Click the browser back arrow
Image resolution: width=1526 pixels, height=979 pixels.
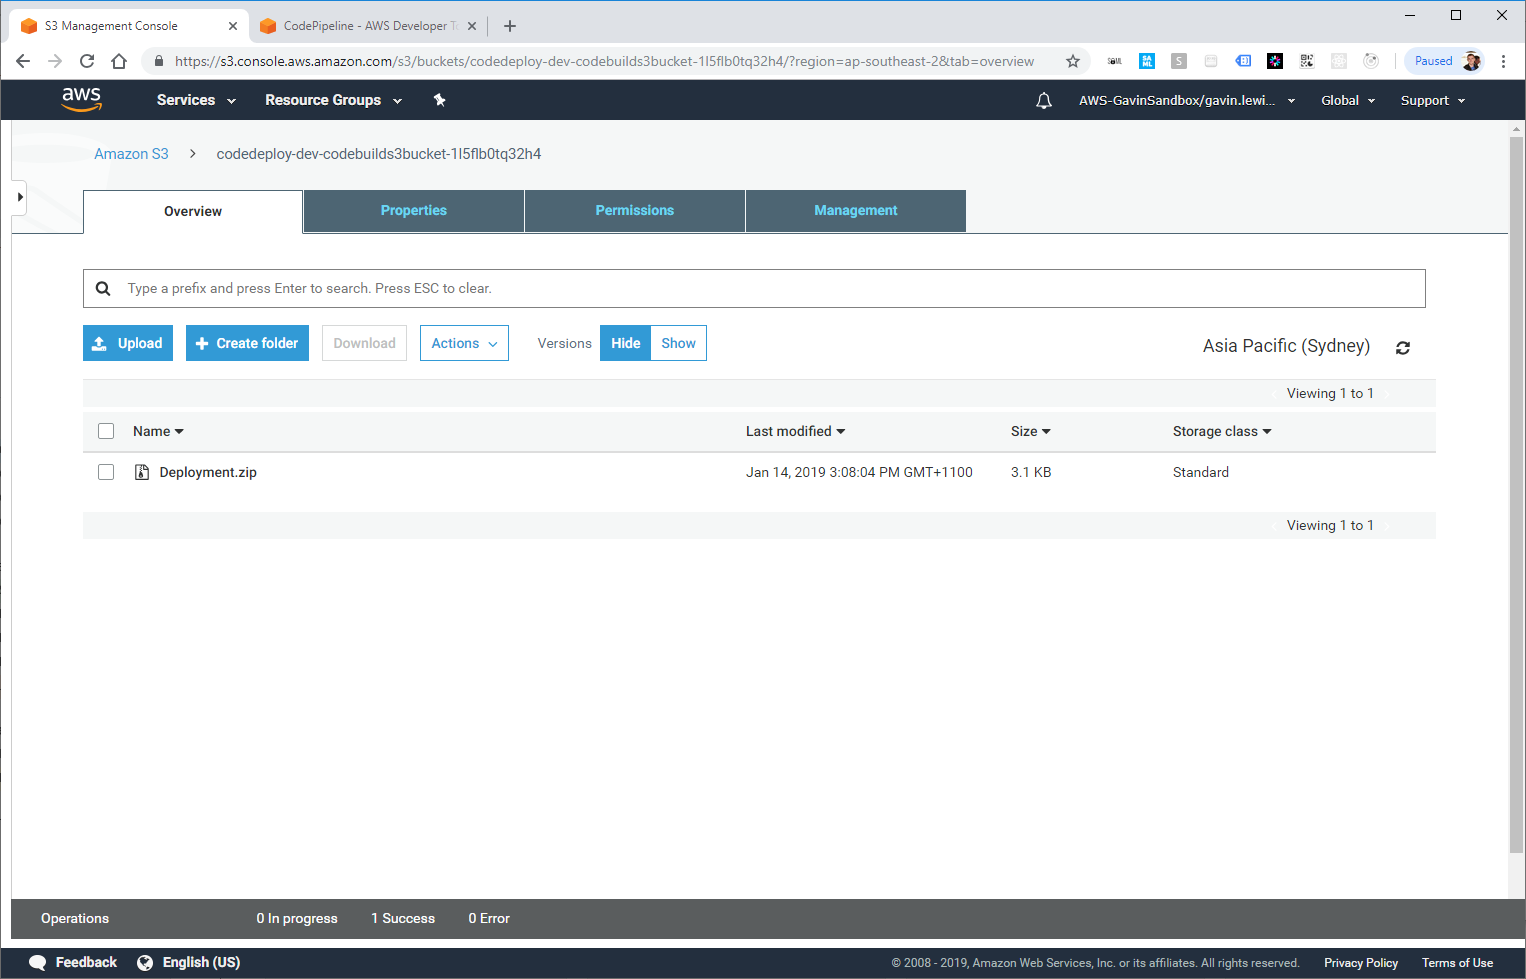(23, 61)
